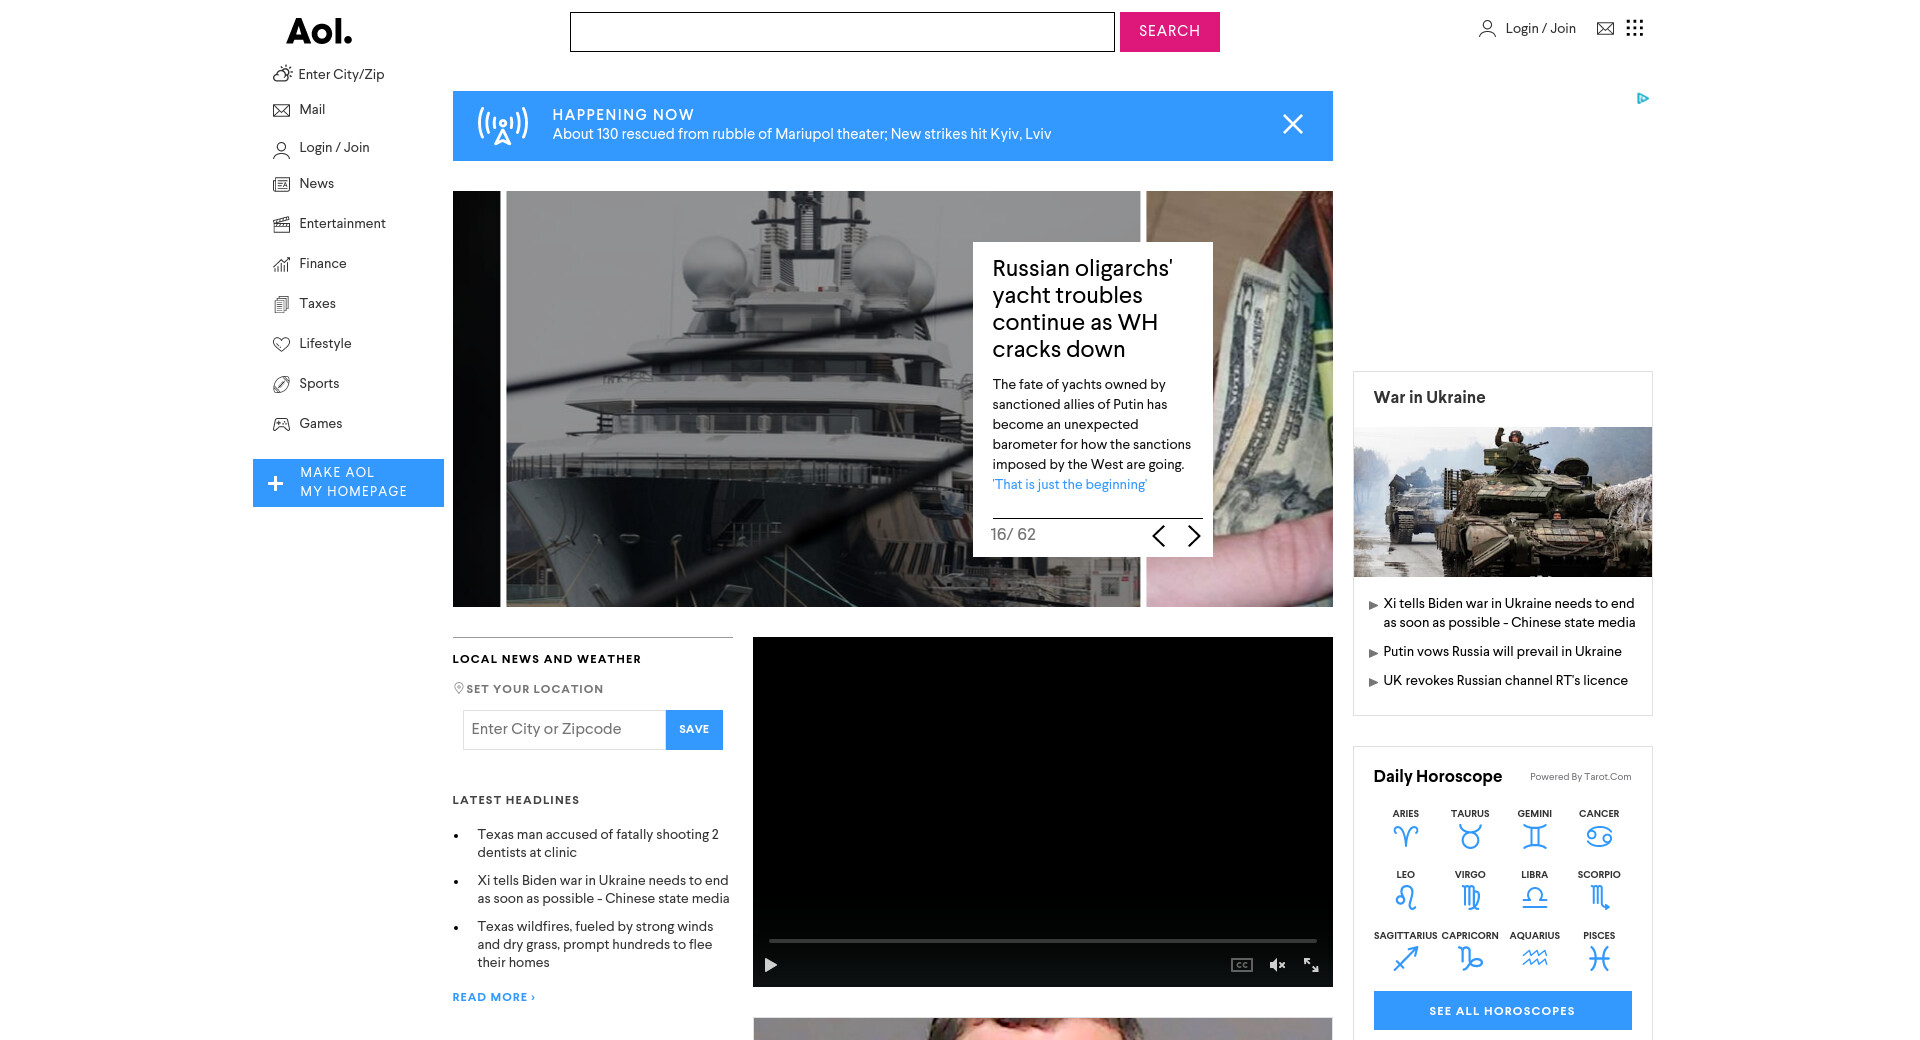Select the Capricorn horoscope sign

click(x=1470, y=951)
